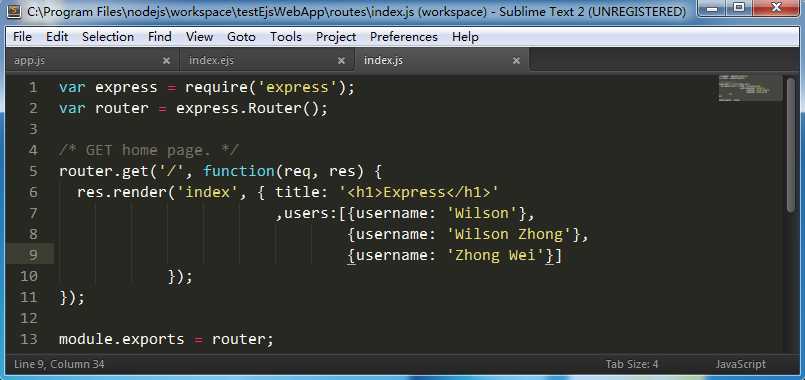Open the File menu
This screenshot has height=380, width=805.
click(x=22, y=37)
